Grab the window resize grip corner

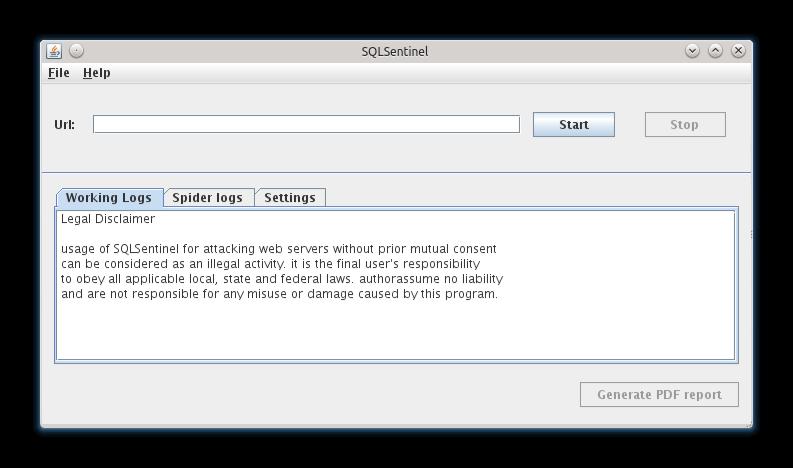[x=747, y=424]
